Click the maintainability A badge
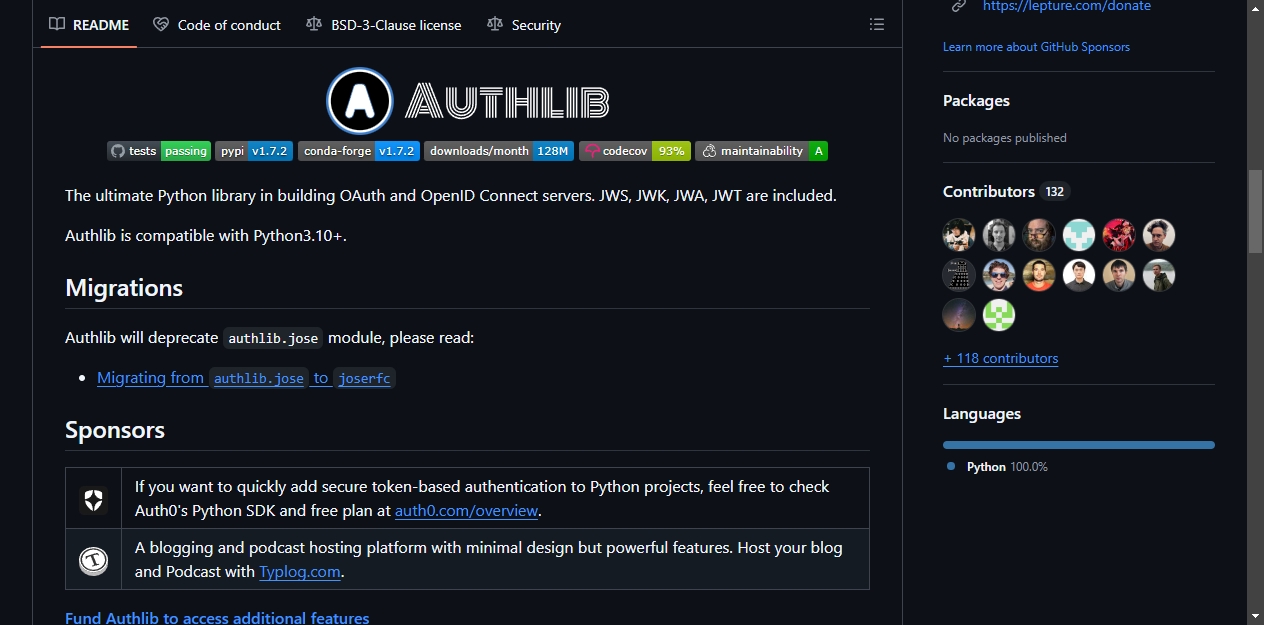This screenshot has width=1264, height=625. [x=761, y=151]
